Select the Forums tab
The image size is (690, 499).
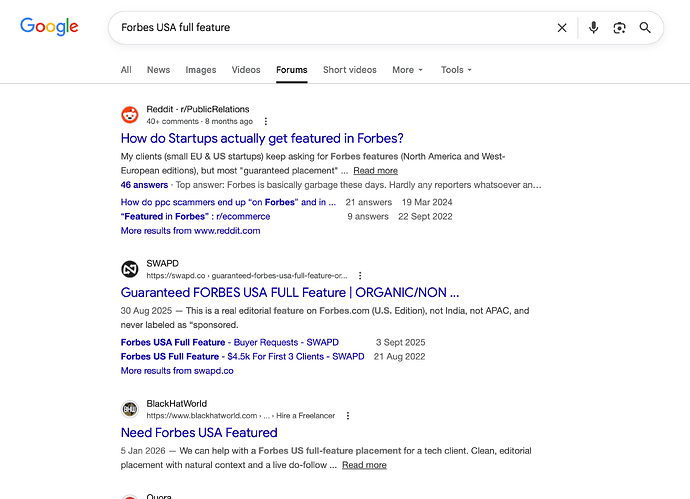(292, 70)
